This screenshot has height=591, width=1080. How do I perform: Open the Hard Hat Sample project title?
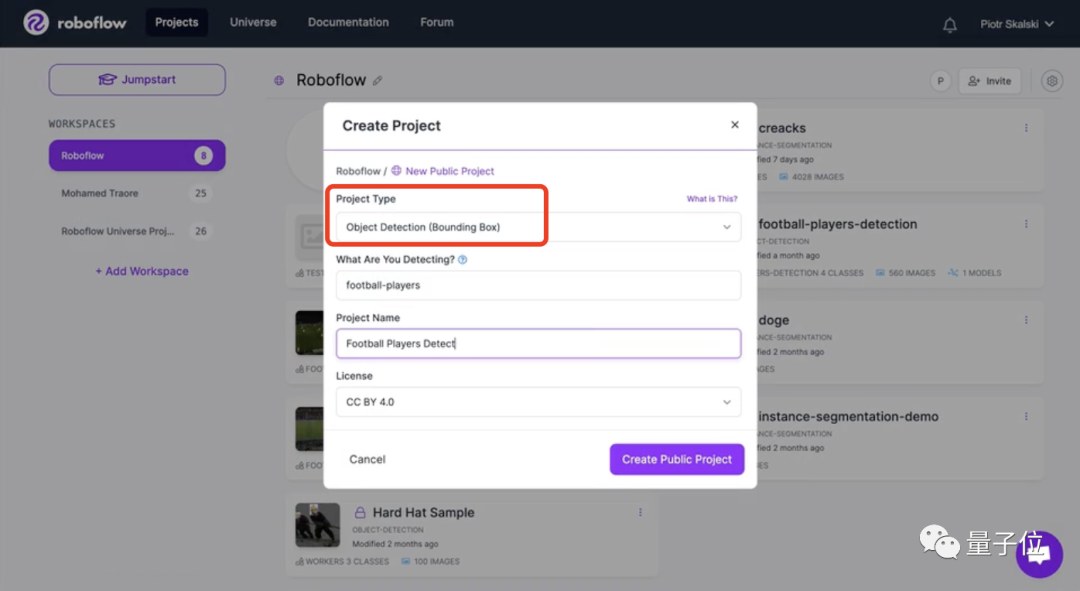pos(424,512)
